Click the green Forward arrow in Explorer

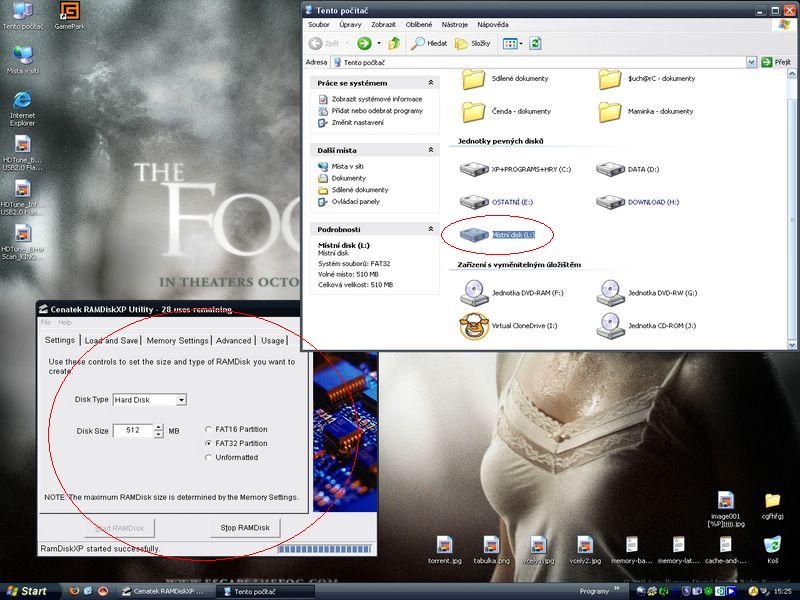[x=364, y=43]
